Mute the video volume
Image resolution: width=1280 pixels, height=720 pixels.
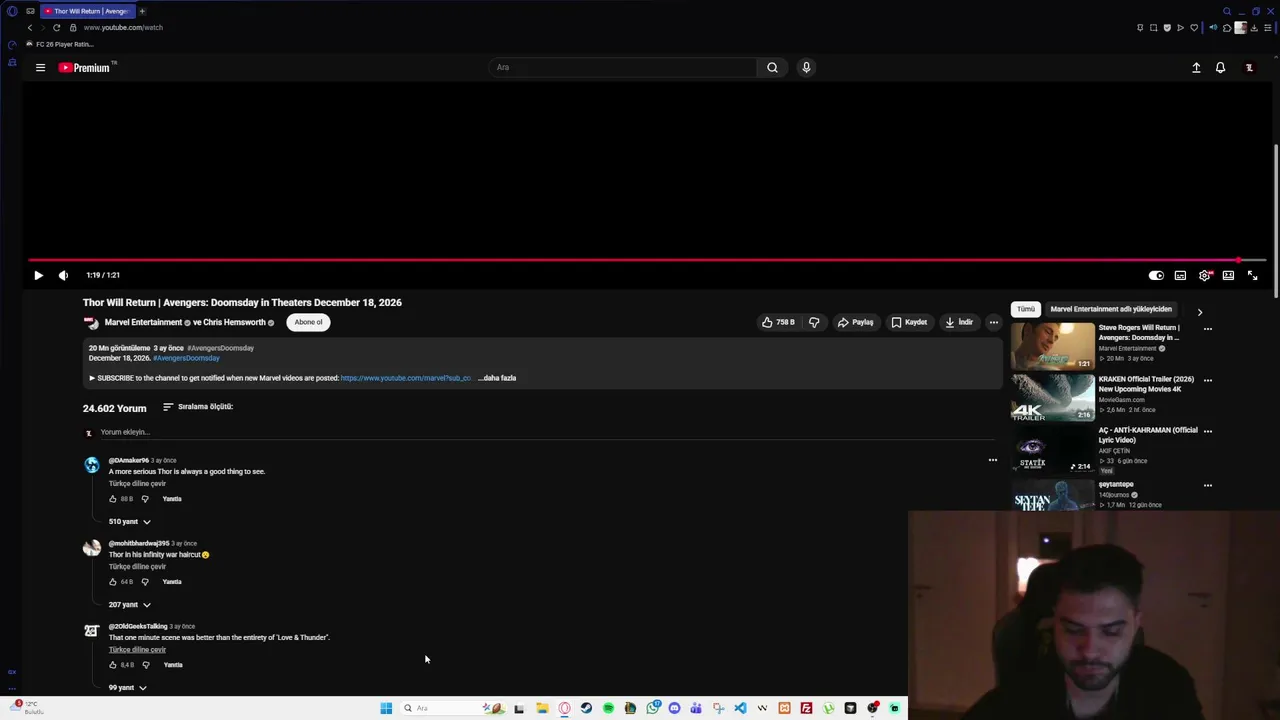coord(63,275)
